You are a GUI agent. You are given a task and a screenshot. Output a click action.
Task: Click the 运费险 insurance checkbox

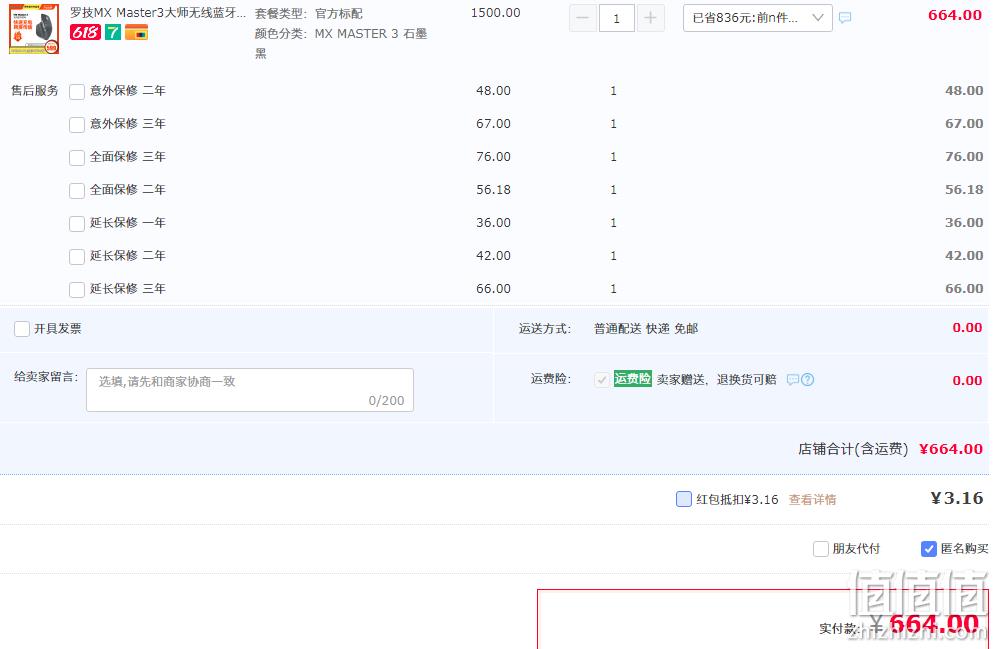coord(602,380)
